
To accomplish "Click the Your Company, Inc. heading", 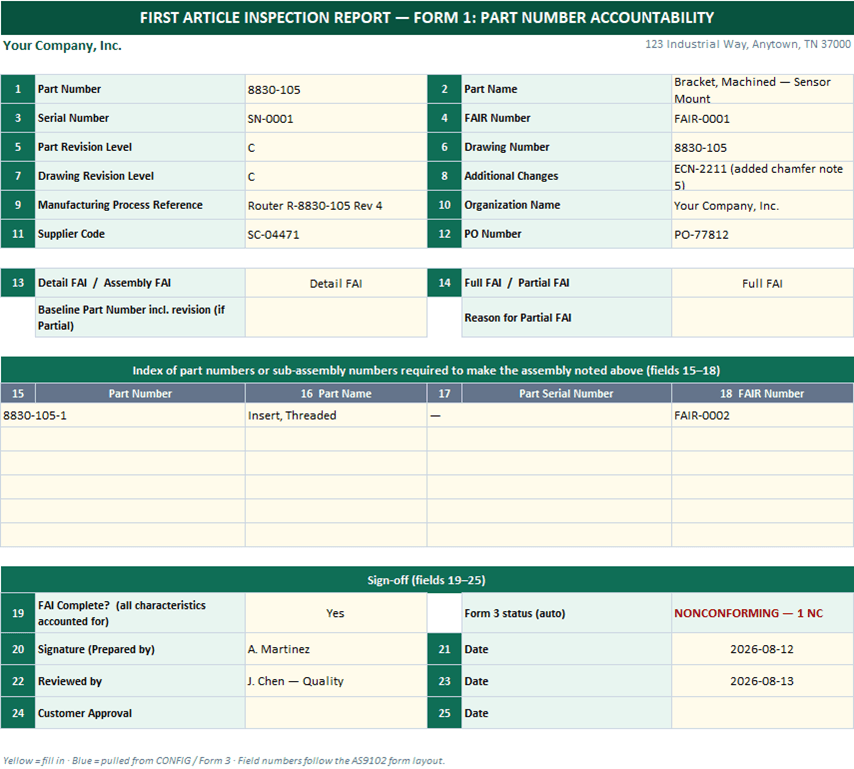I will pos(62,46).
